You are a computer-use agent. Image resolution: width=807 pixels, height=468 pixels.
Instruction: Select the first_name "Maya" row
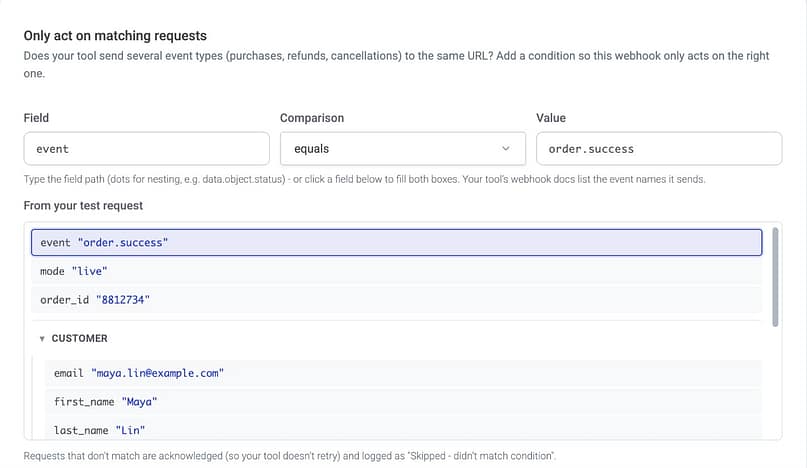click(x=403, y=402)
